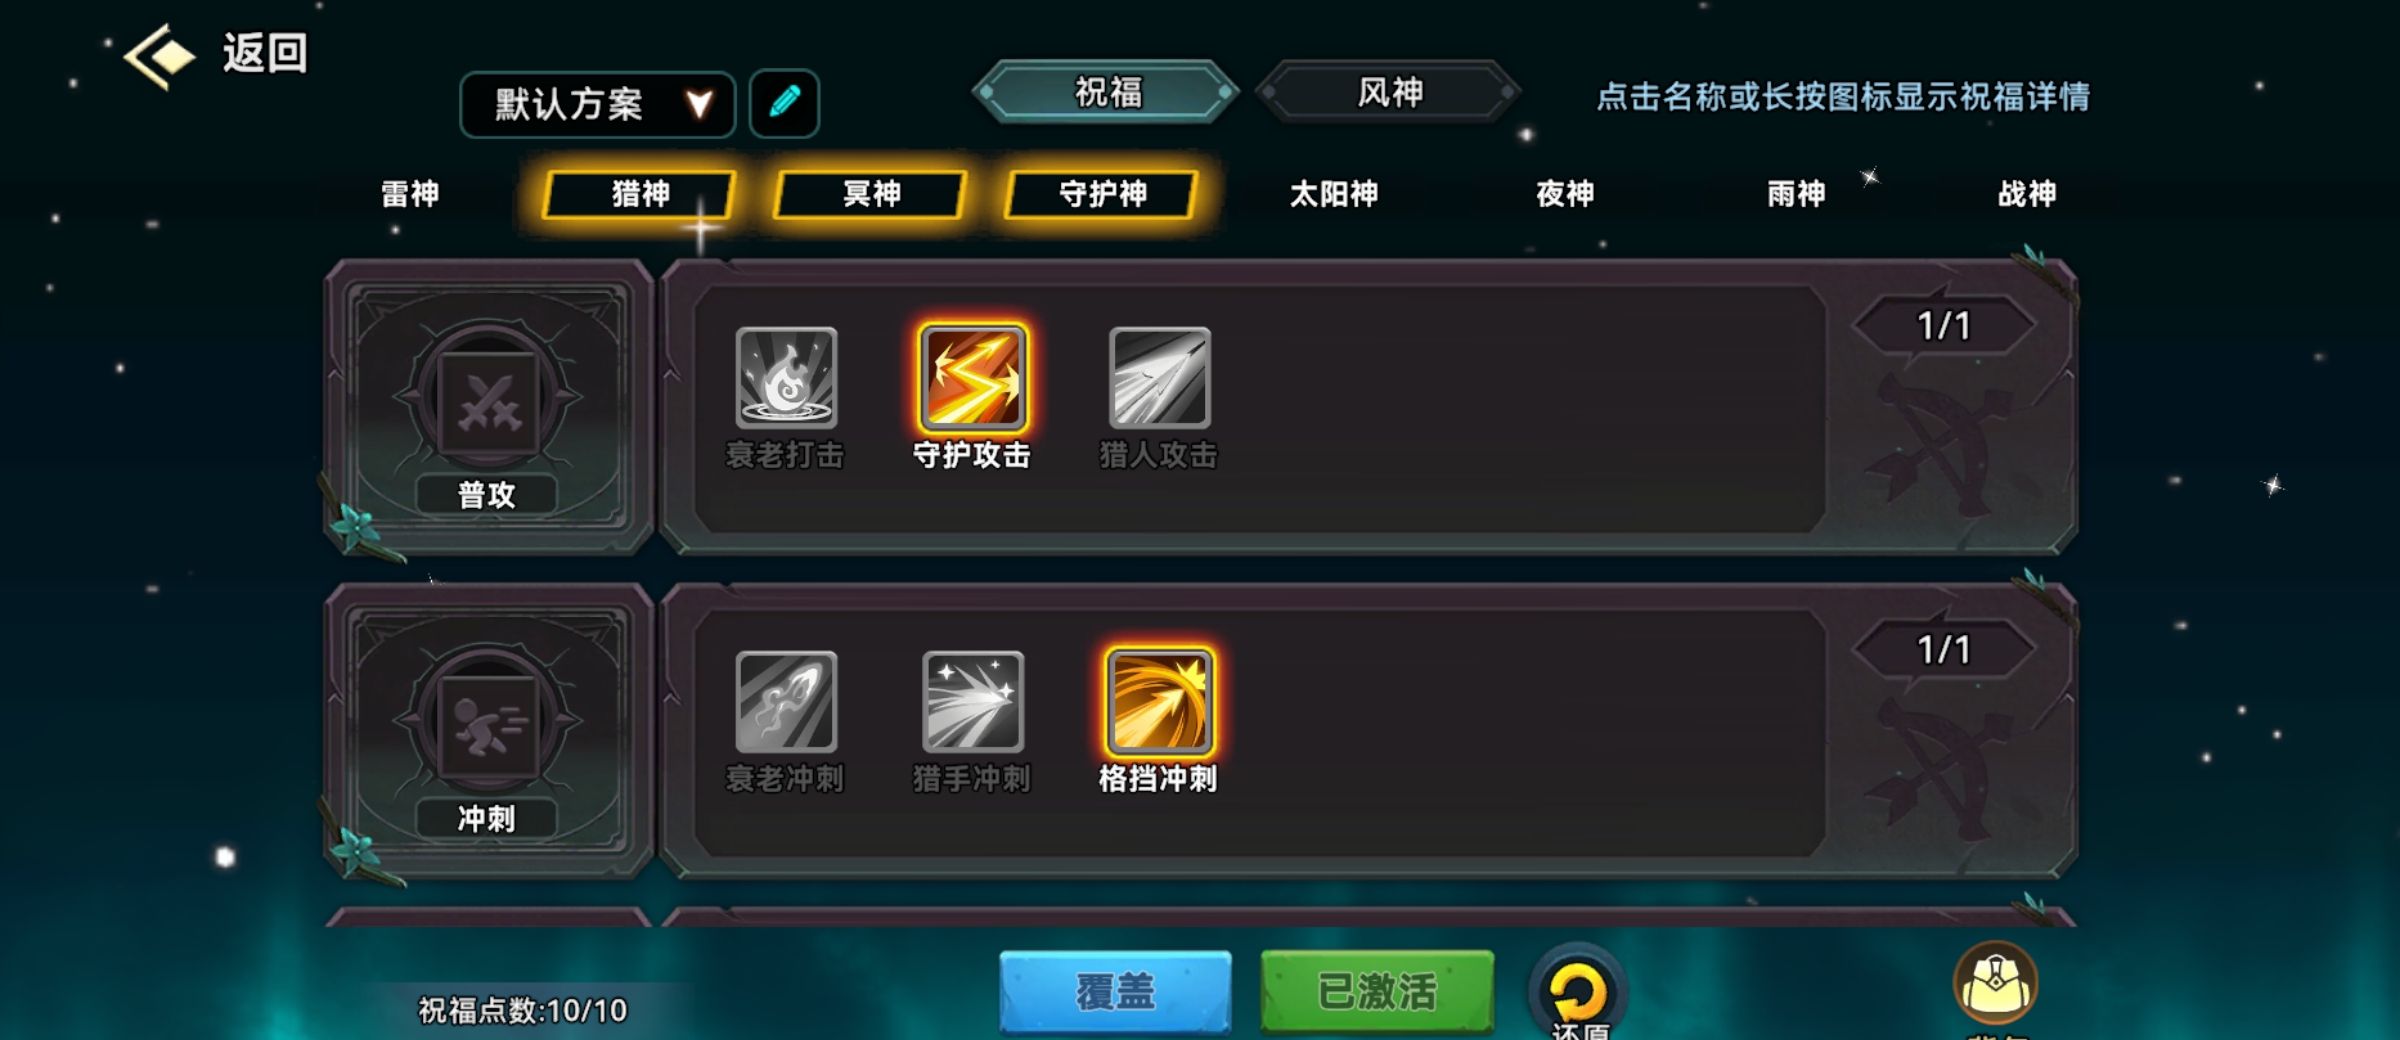Go back with the 返回 arrow
The width and height of the screenshot is (2400, 1040).
[x=215, y=54]
